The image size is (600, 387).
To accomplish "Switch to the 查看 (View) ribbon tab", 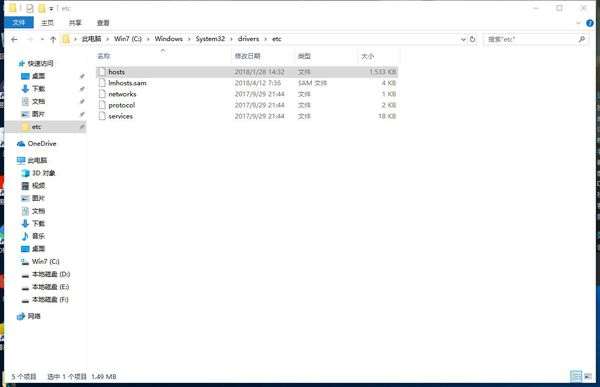I will (103, 23).
